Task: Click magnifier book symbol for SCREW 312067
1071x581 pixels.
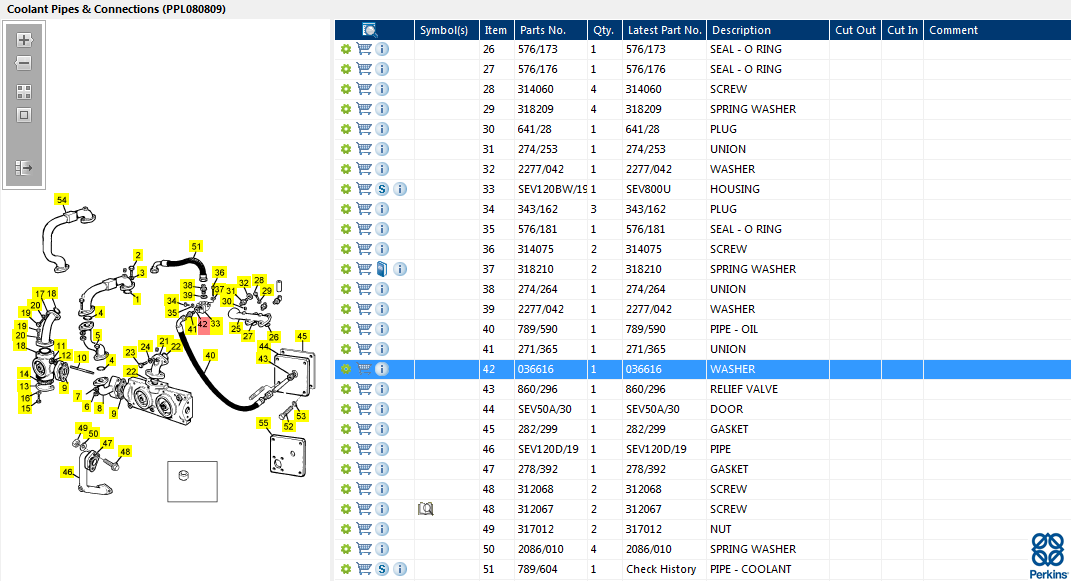Action: [x=426, y=509]
